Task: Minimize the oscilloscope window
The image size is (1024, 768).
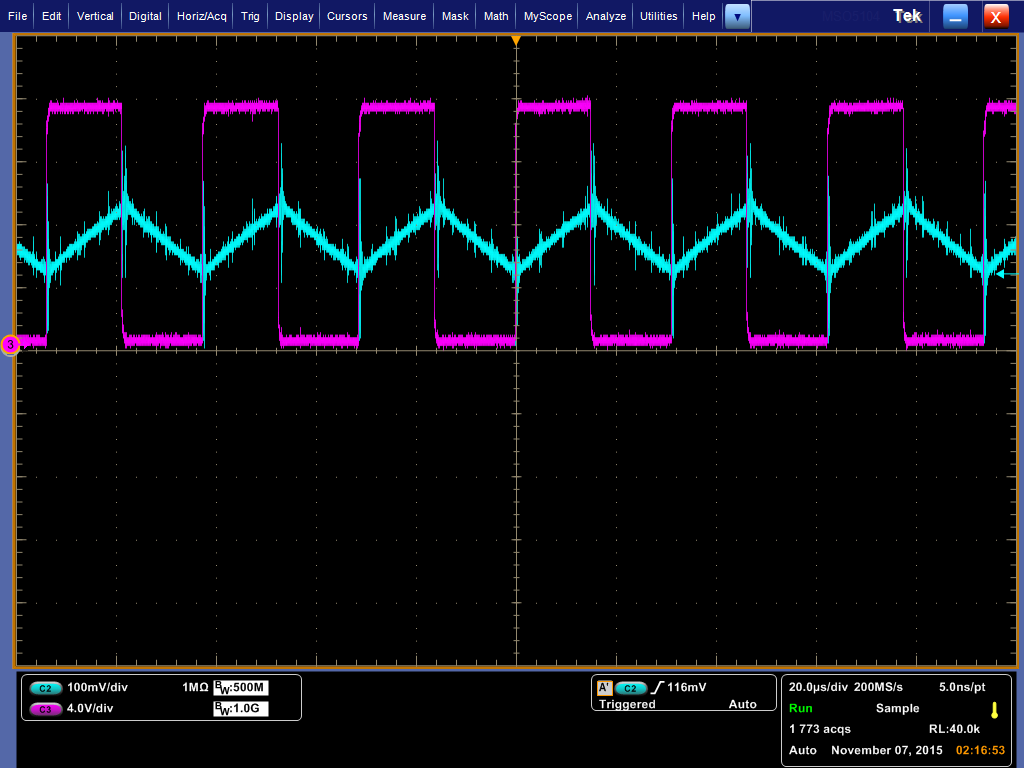Action: pyautogui.click(x=955, y=17)
